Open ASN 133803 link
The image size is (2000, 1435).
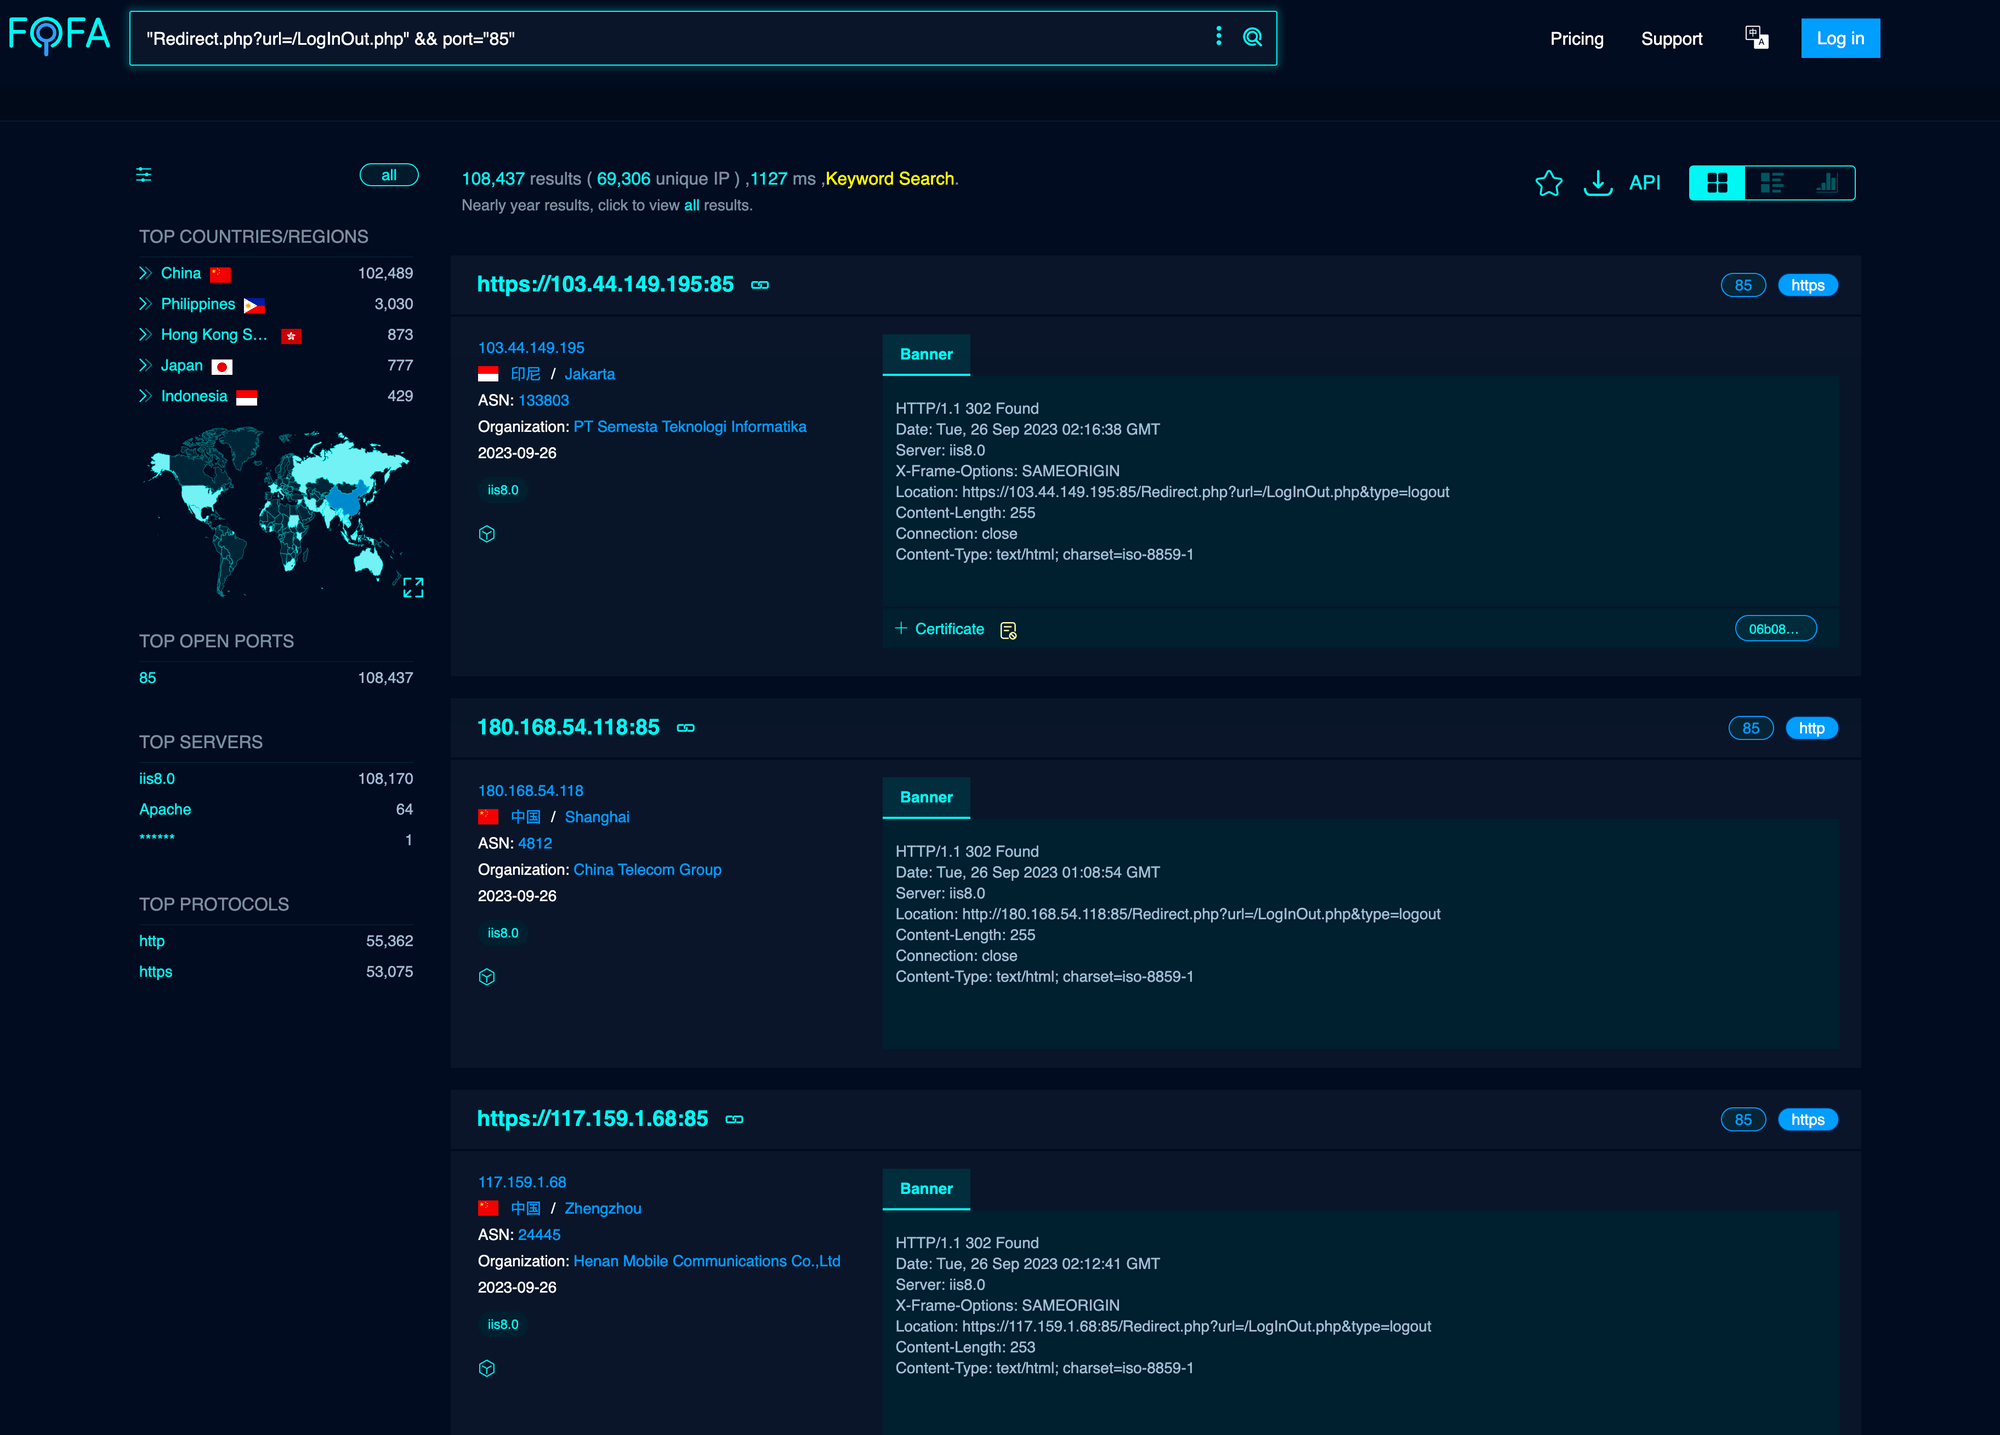tap(543, 400)
